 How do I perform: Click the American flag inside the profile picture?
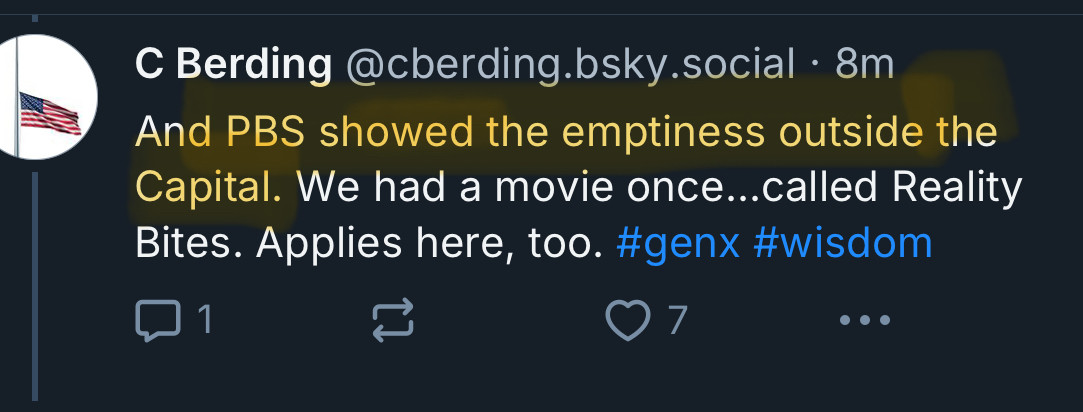pyautogui.click(x=50, y=113)
